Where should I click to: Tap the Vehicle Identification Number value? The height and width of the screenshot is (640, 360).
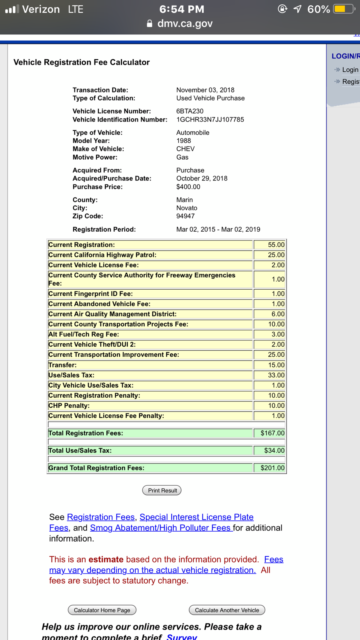210,120
